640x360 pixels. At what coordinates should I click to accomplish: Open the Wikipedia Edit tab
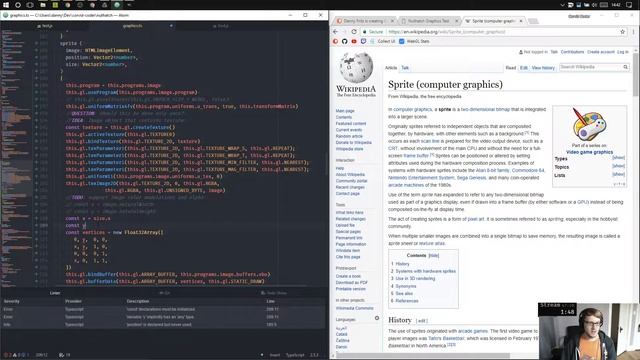coord(524,68)
